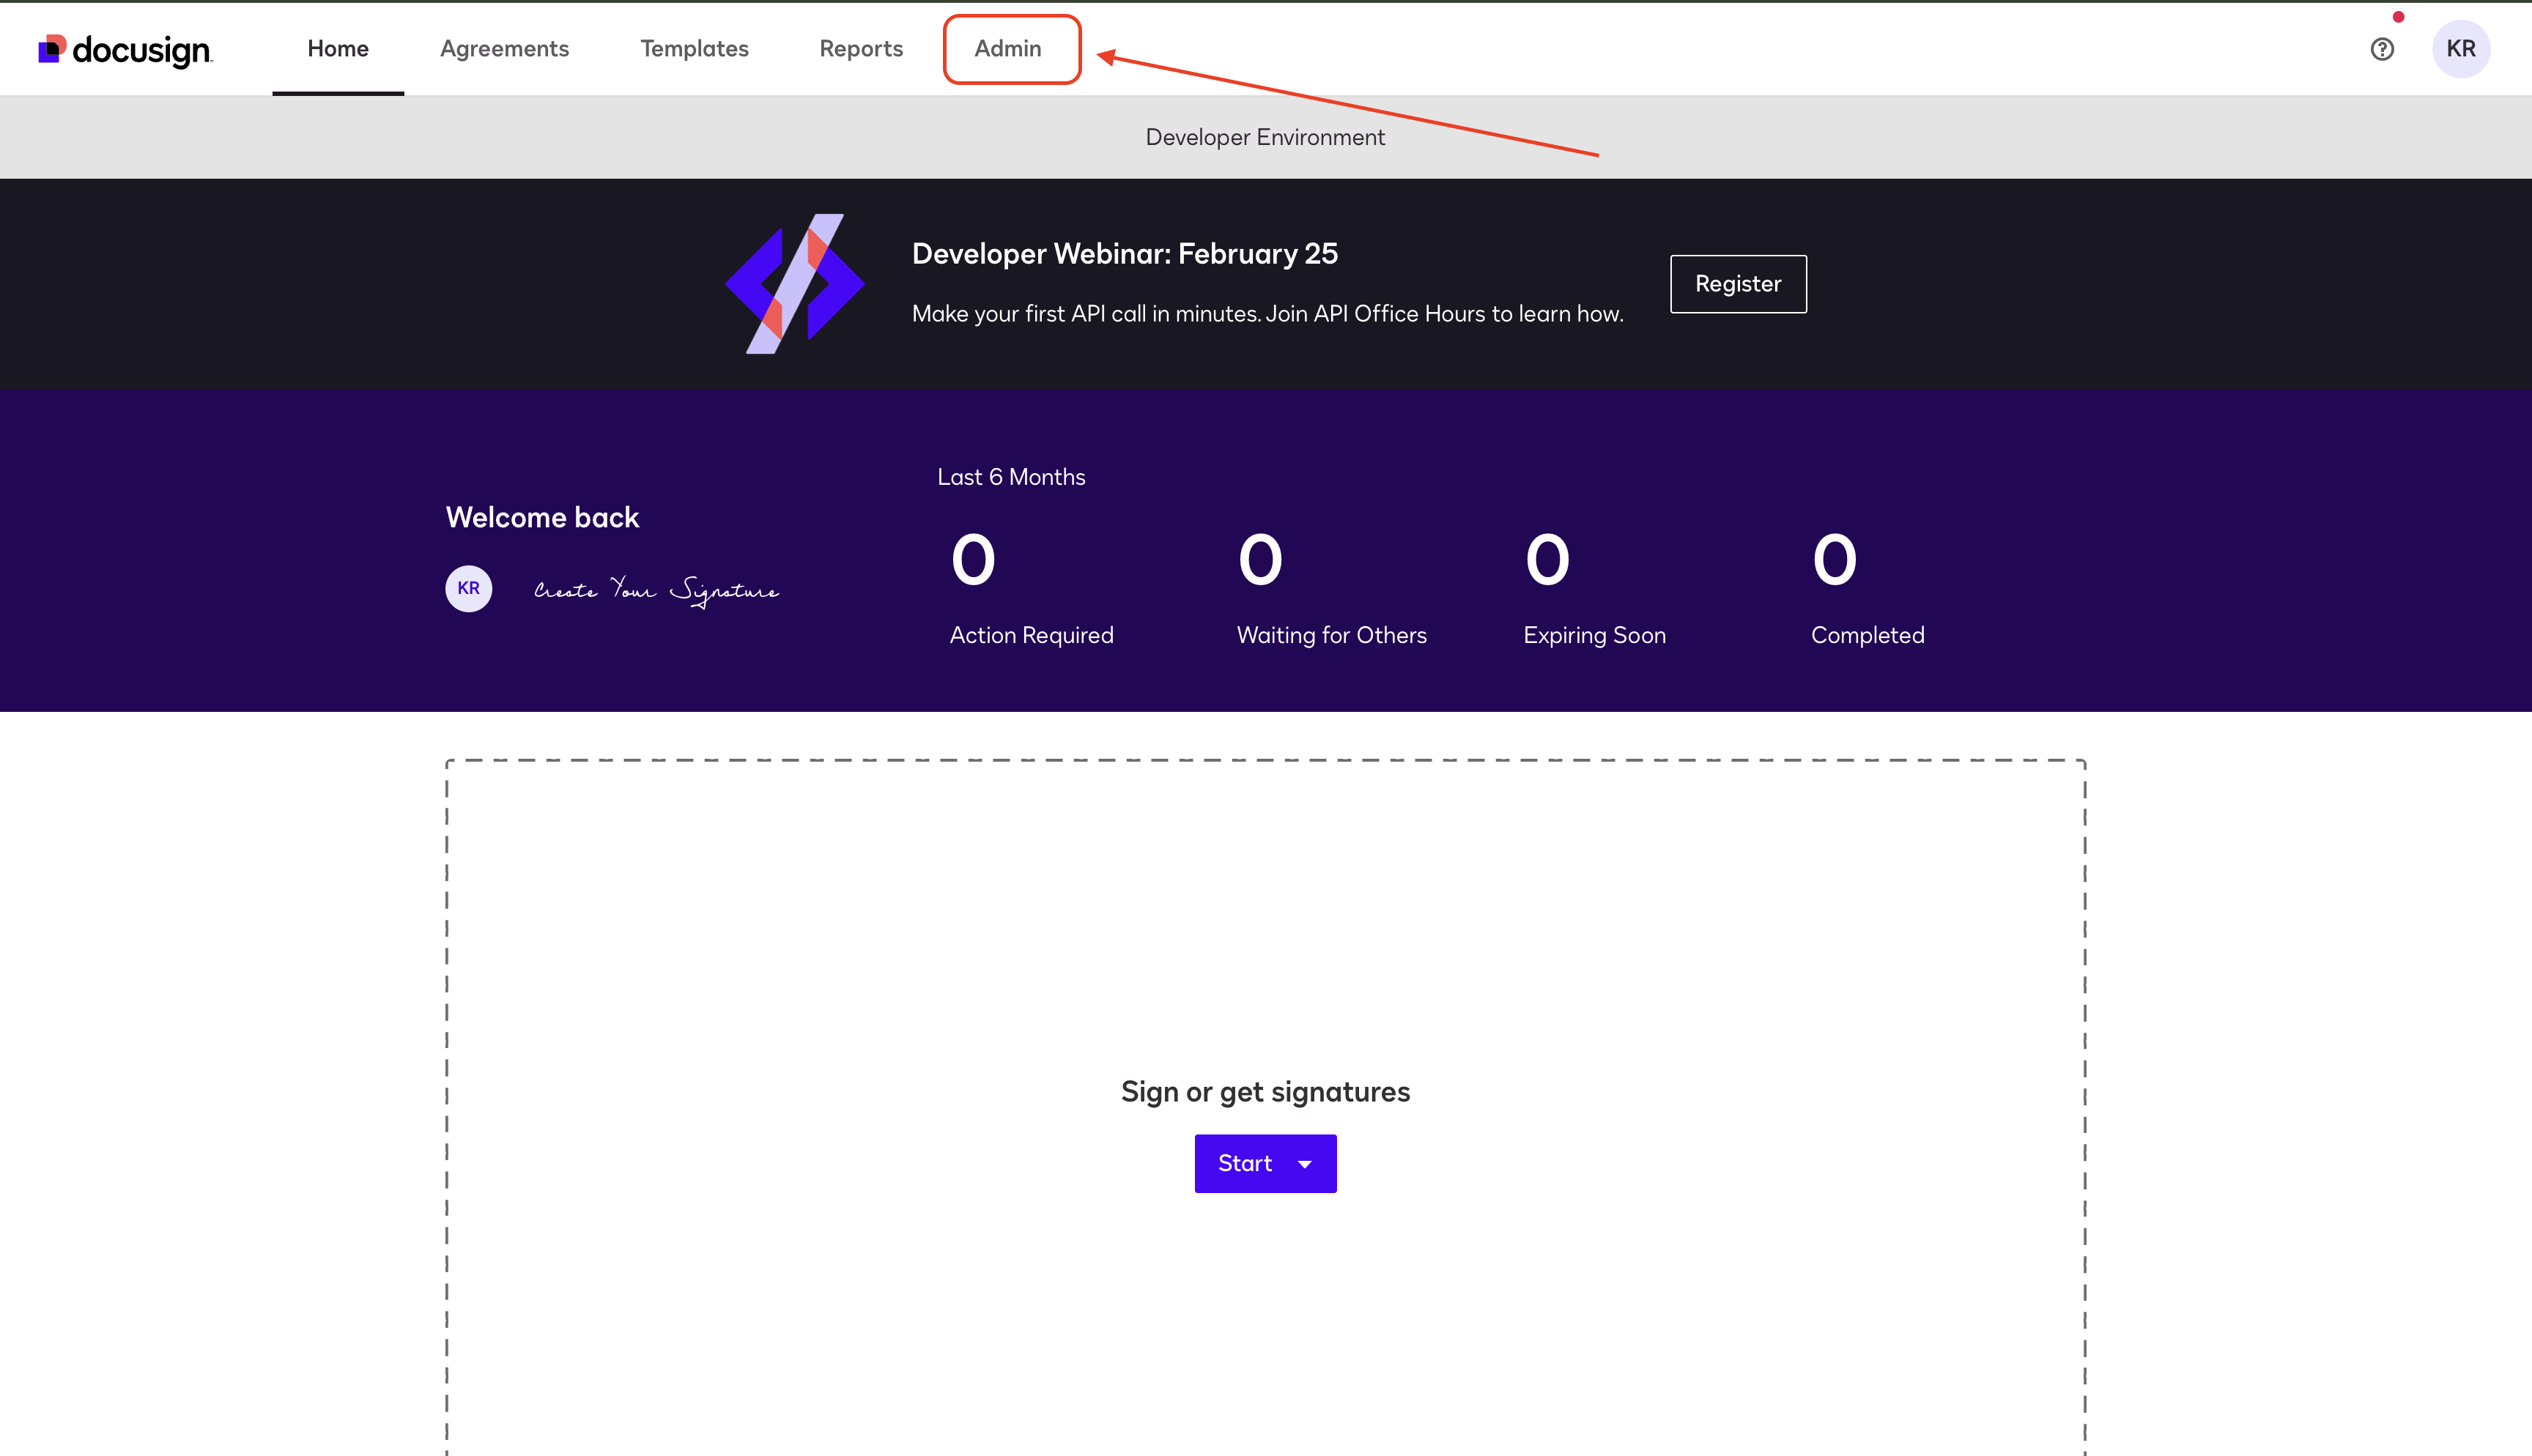This screenshot has height=1456, width=2532.
Task: Open the Agreements tab
Action: click(504, 49)
